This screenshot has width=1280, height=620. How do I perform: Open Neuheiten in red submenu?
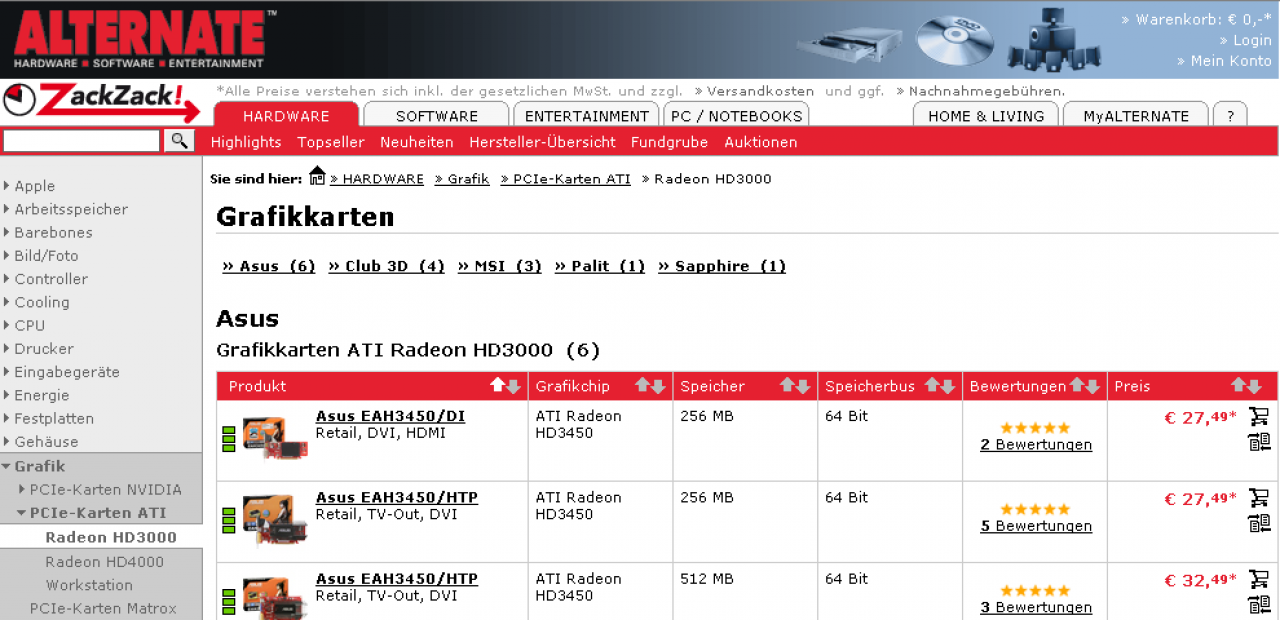(417, 142)
